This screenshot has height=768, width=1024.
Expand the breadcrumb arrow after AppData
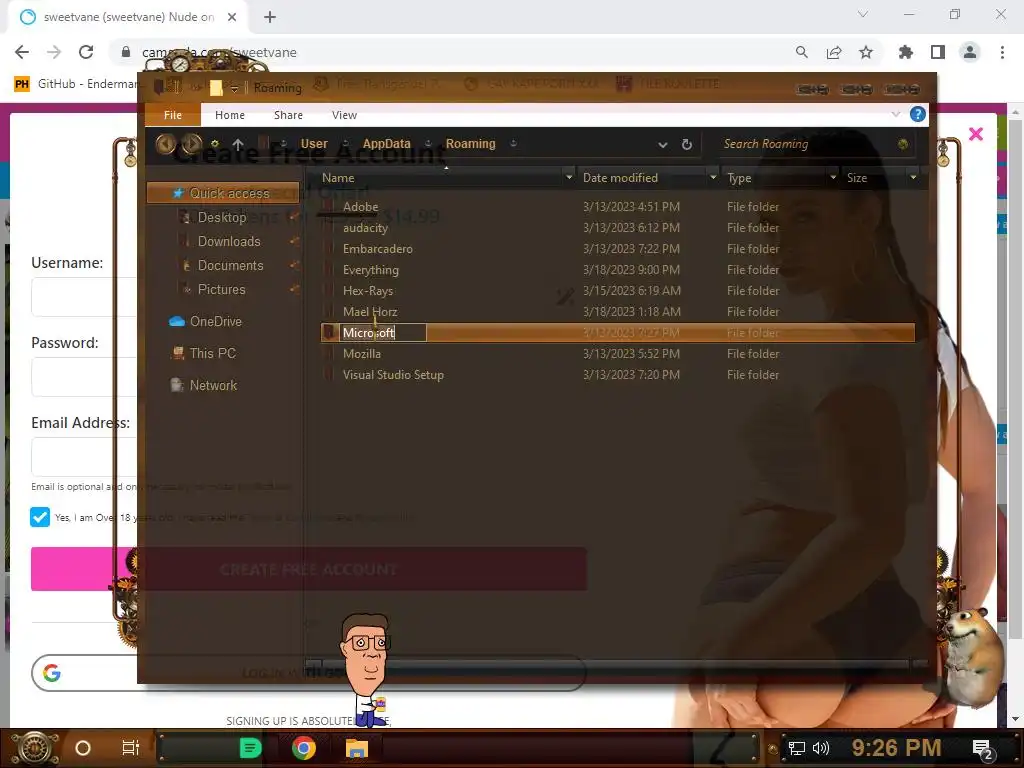pos(428,144)
